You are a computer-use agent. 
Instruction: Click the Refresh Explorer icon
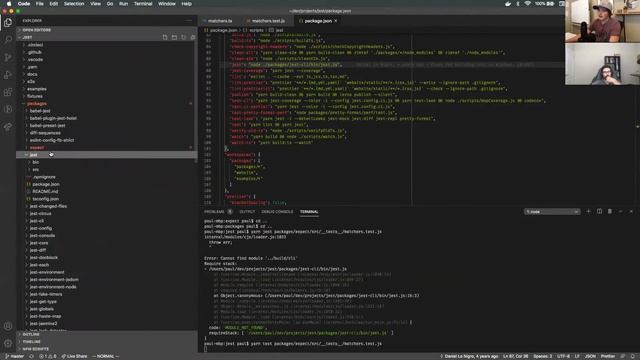click(x=184, y=37)
